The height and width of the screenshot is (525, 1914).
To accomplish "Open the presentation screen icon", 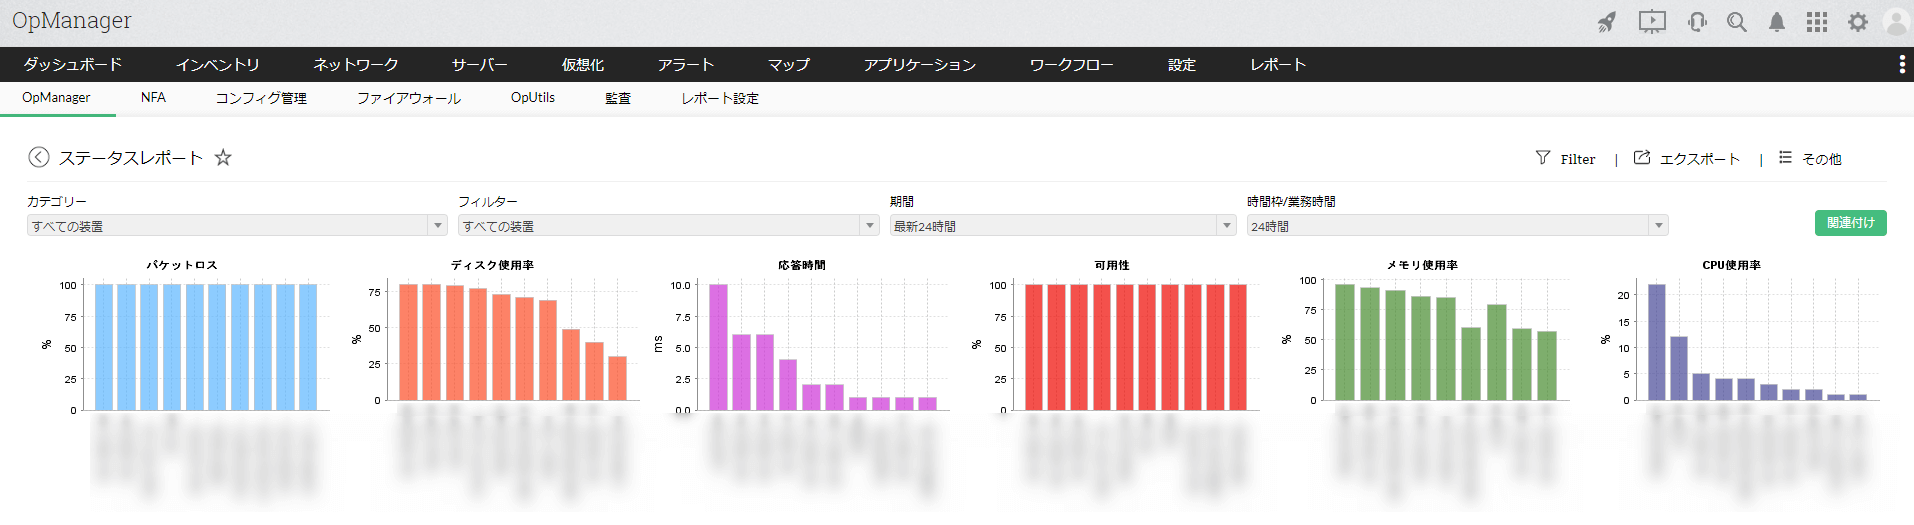I will 1652,22.
